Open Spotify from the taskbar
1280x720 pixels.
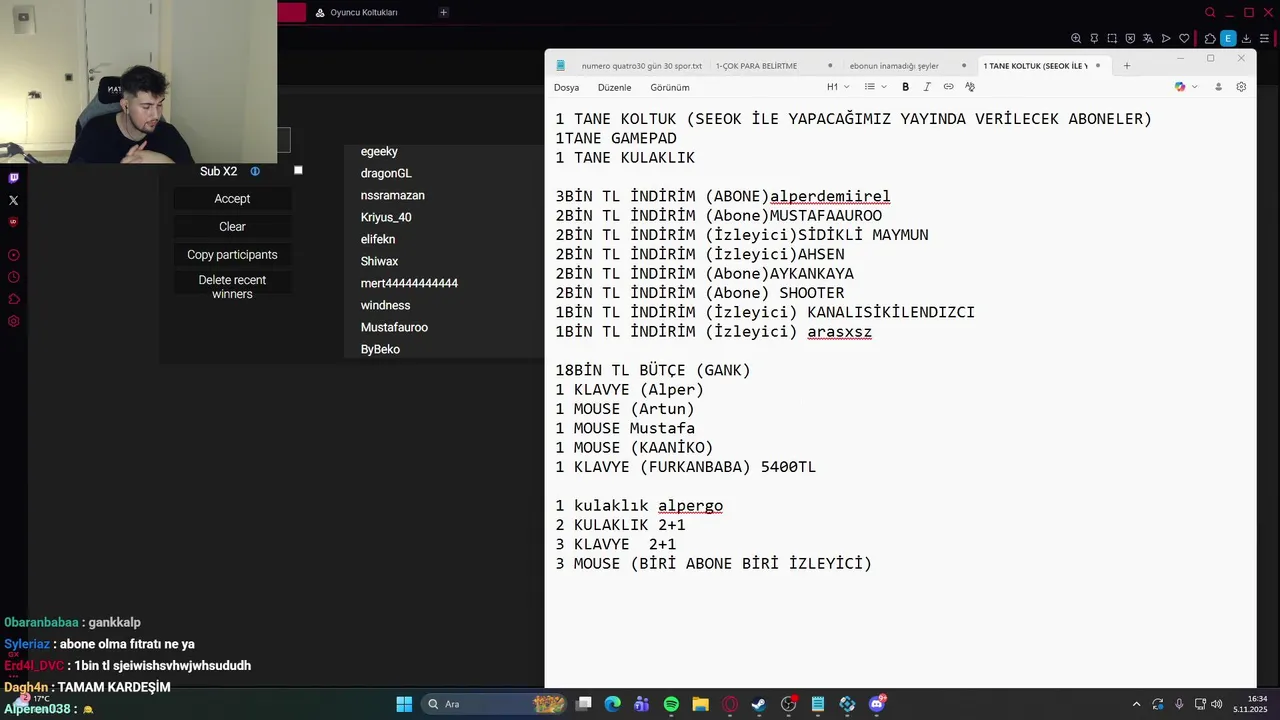[x=671, y=704]
